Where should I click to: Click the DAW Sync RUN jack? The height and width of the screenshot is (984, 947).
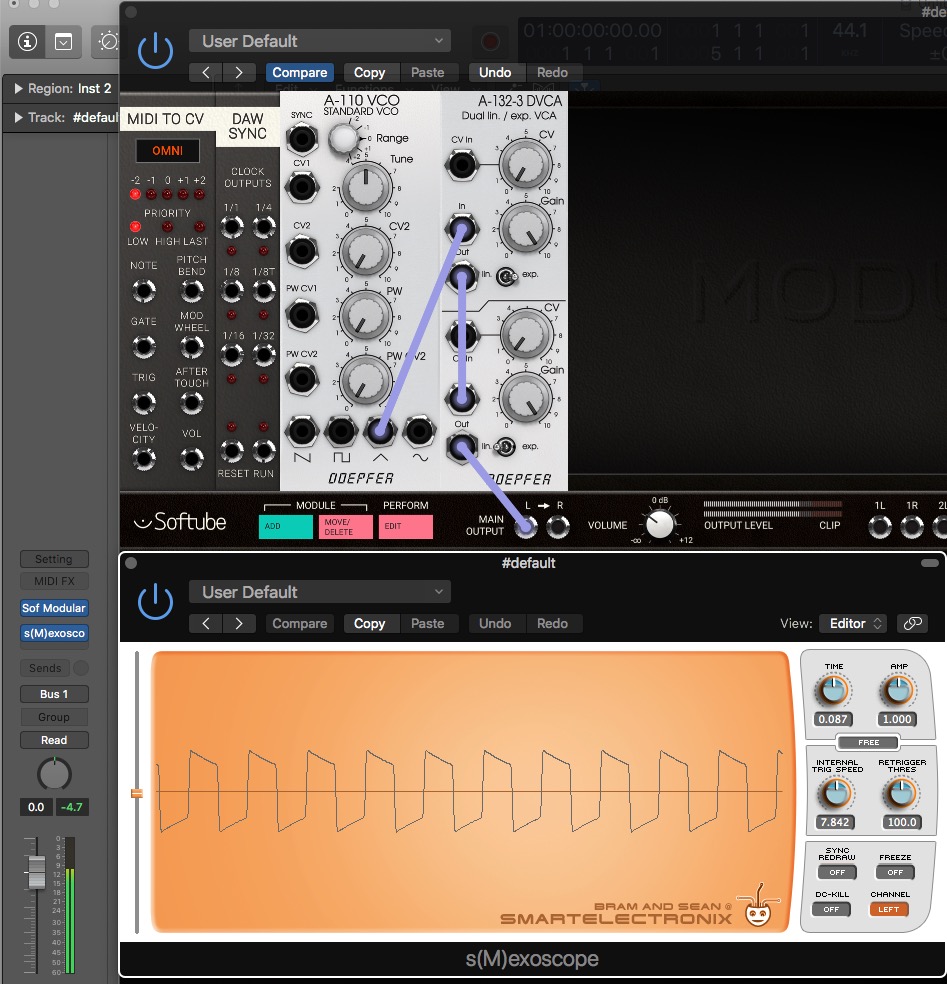point(264,451)
